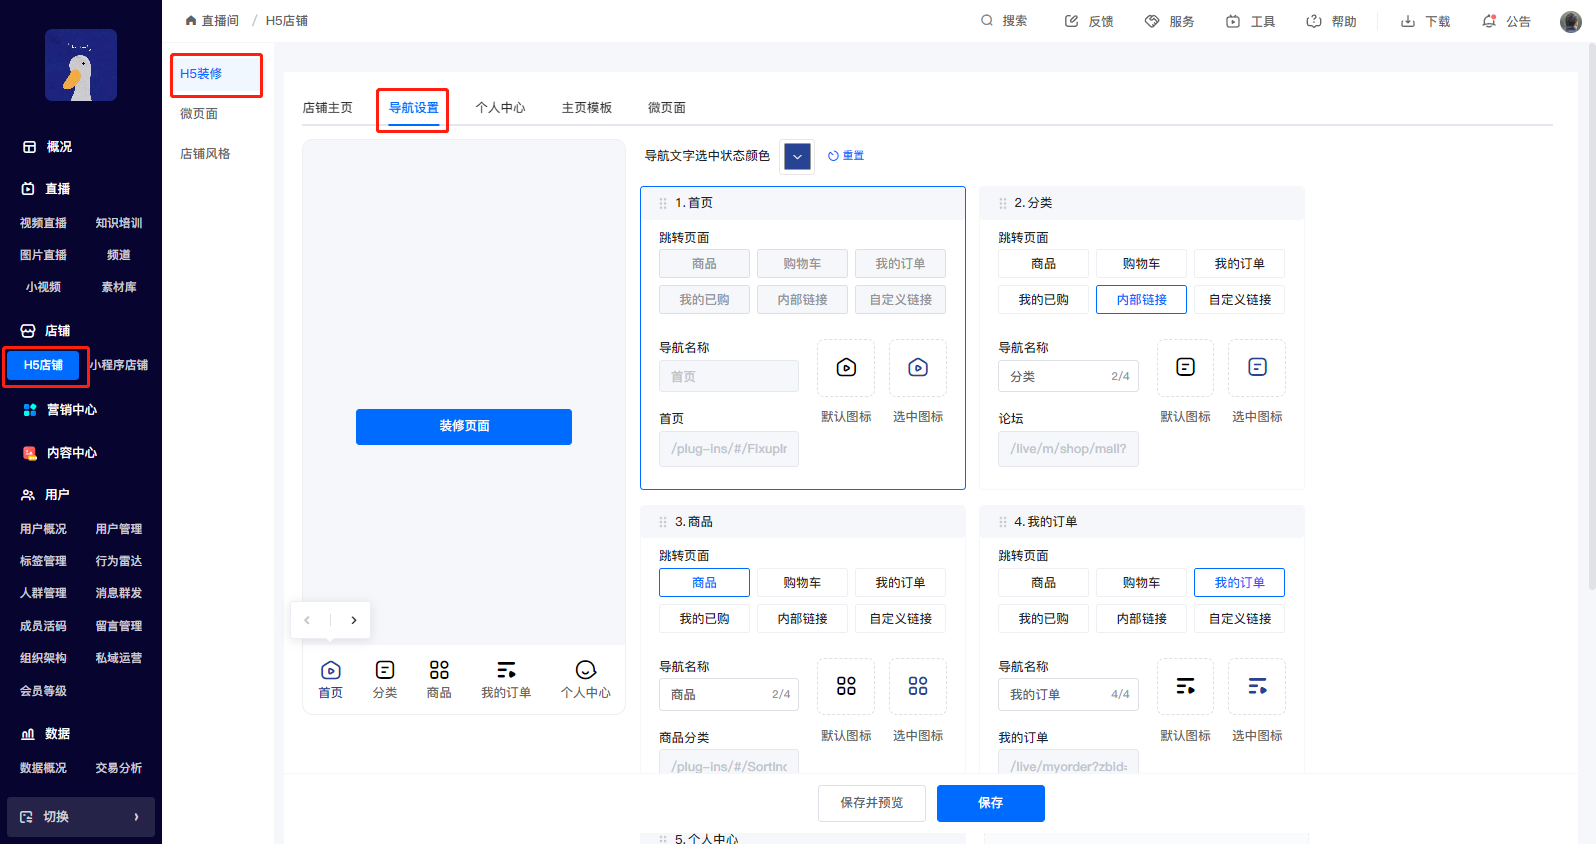
Task: Open navigation text color dropdown
Action: pyautogui.click(x=797, y=156)
